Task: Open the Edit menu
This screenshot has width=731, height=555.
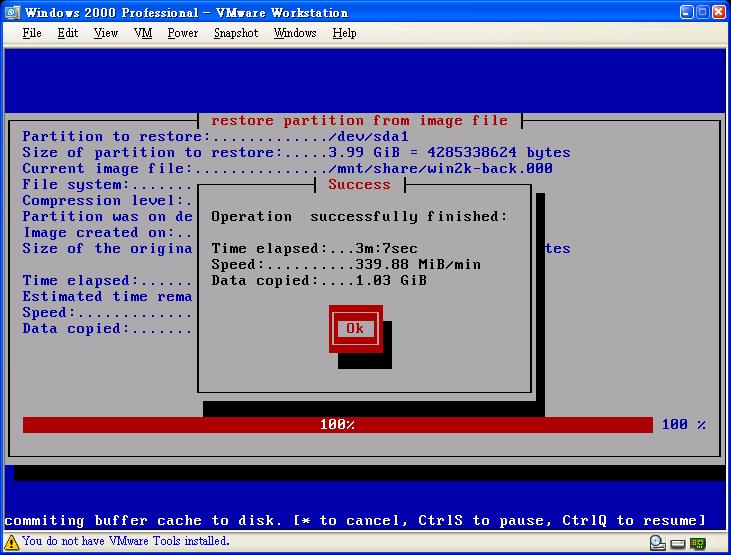Action: (x=68, y=33)
